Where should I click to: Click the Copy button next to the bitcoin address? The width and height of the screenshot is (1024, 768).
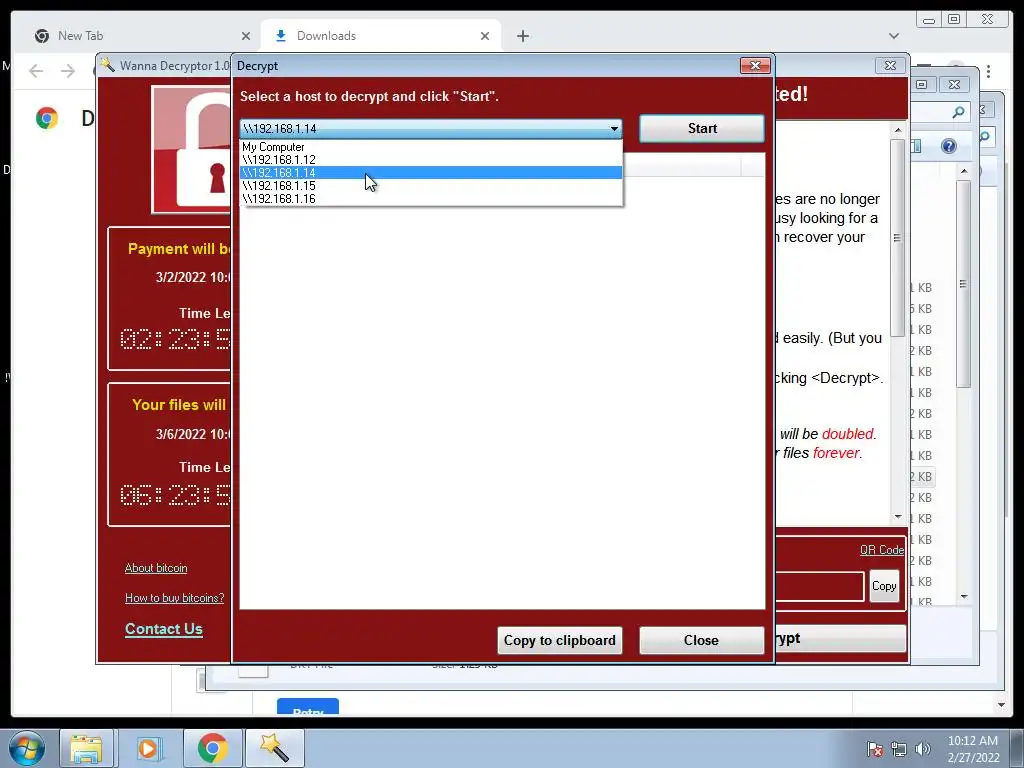[x=884, y=586]
